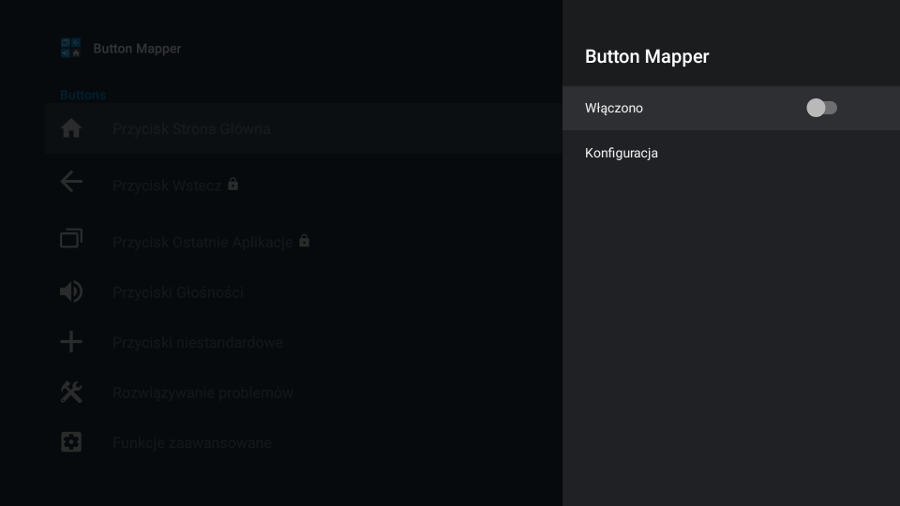Click the home icon for Strona Główna

(71, 129)
